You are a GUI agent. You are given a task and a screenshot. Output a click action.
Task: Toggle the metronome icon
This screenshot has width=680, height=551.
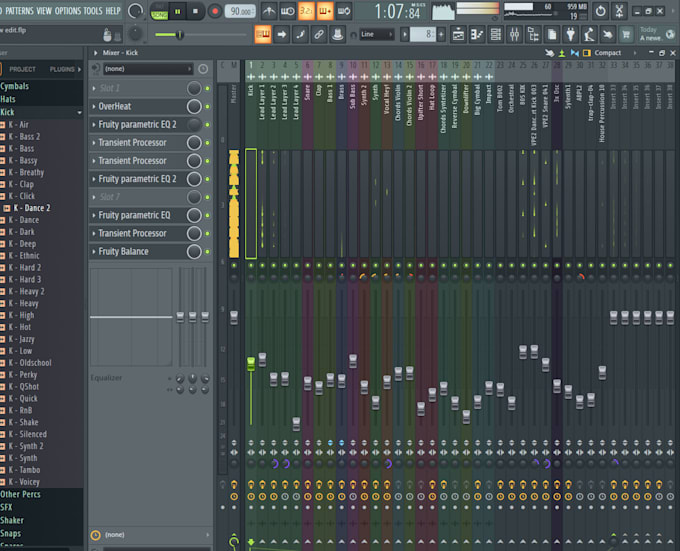(269, 11)
